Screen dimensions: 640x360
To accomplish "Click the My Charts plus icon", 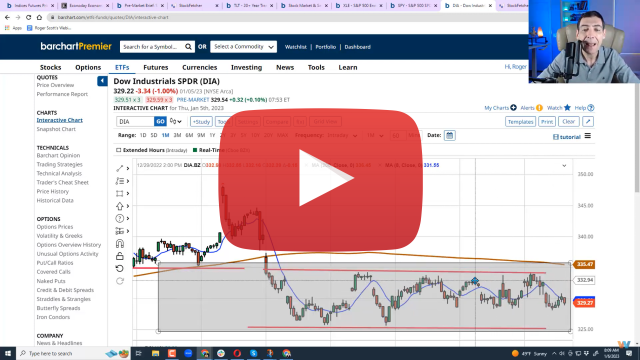I will point(513,108).
